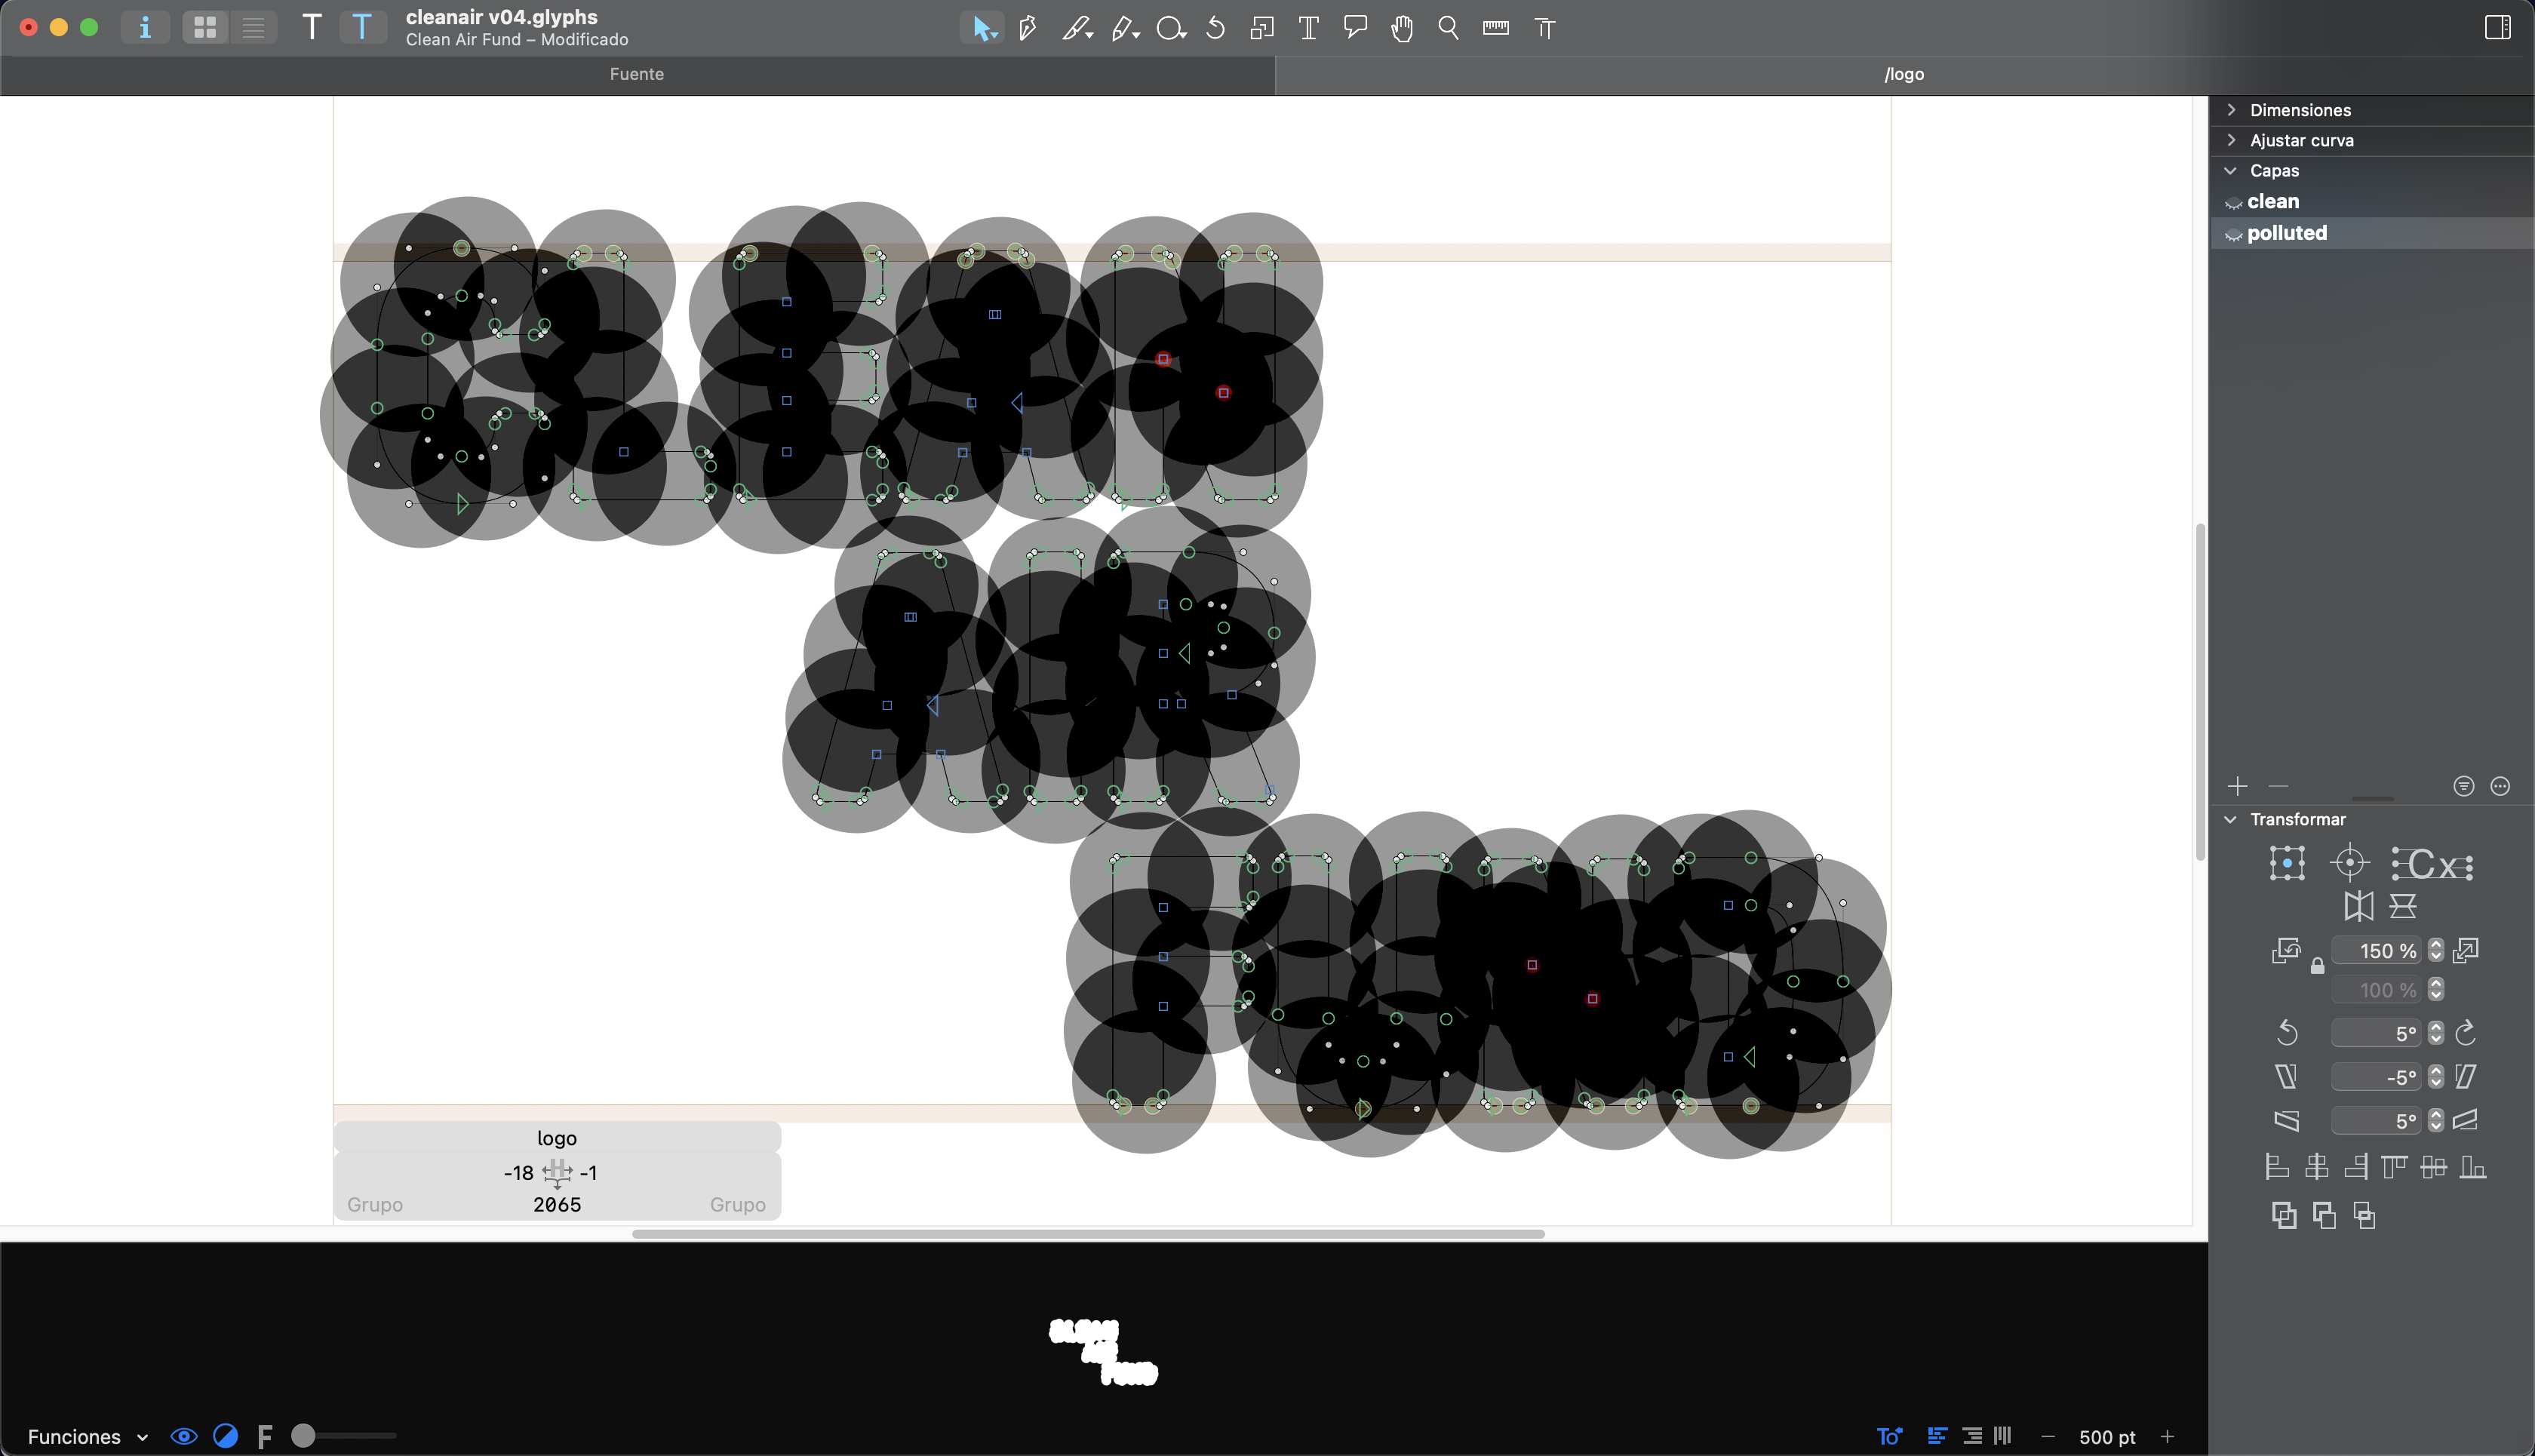Toggle visibility of the clean layer
The width and height of the screenshot is (2535, 1456).
coord(2233,203)
